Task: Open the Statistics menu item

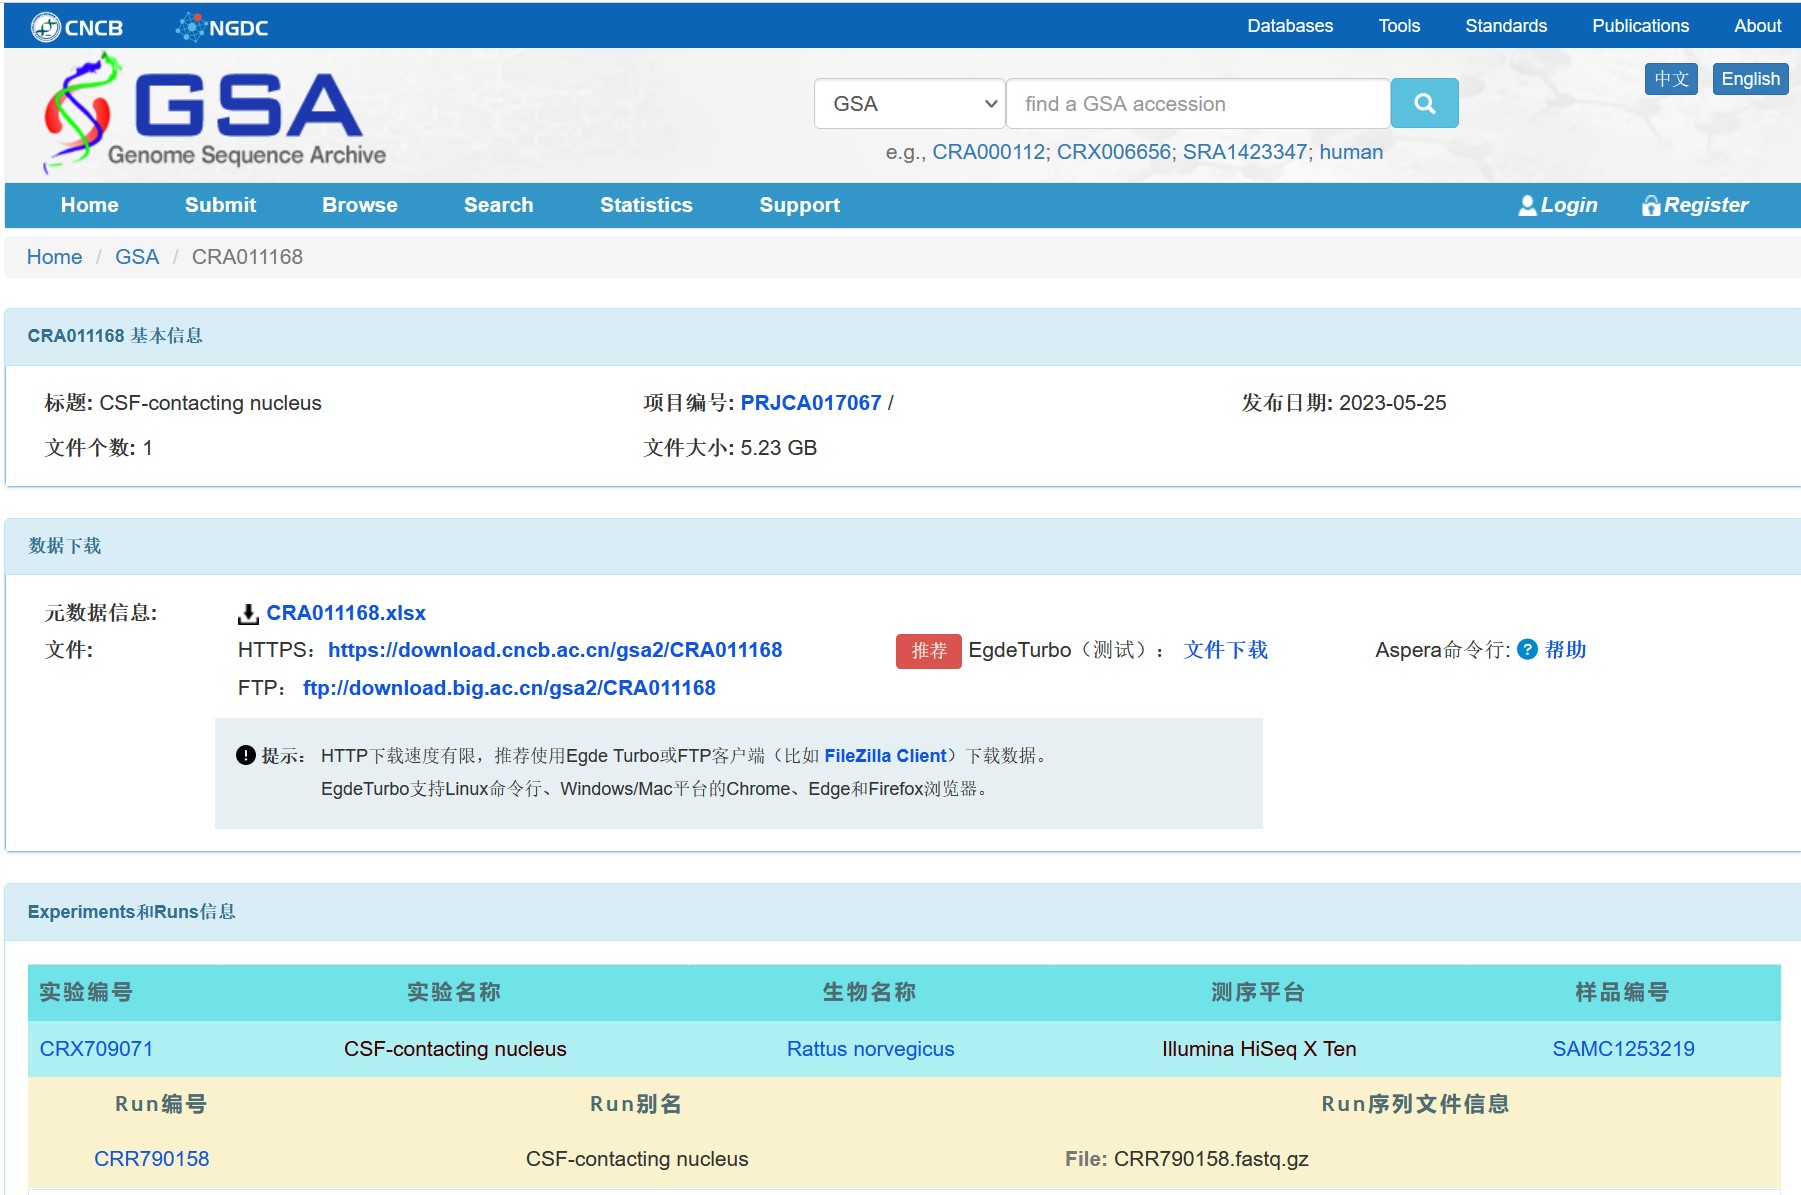Action: [x=646, y=205]
